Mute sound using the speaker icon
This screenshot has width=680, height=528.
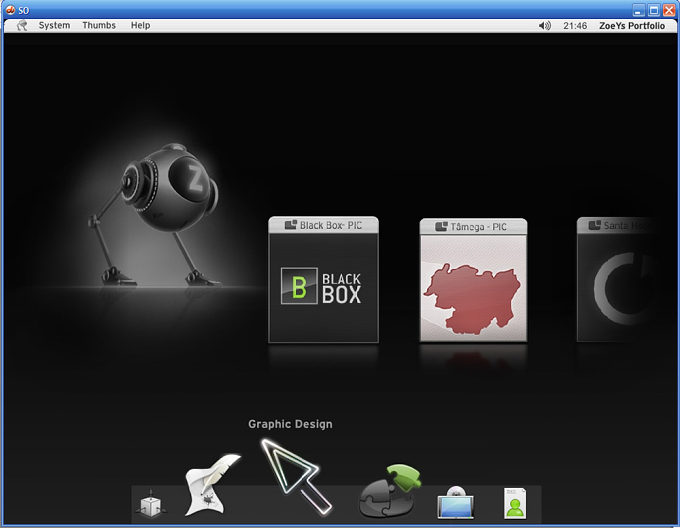545,26
